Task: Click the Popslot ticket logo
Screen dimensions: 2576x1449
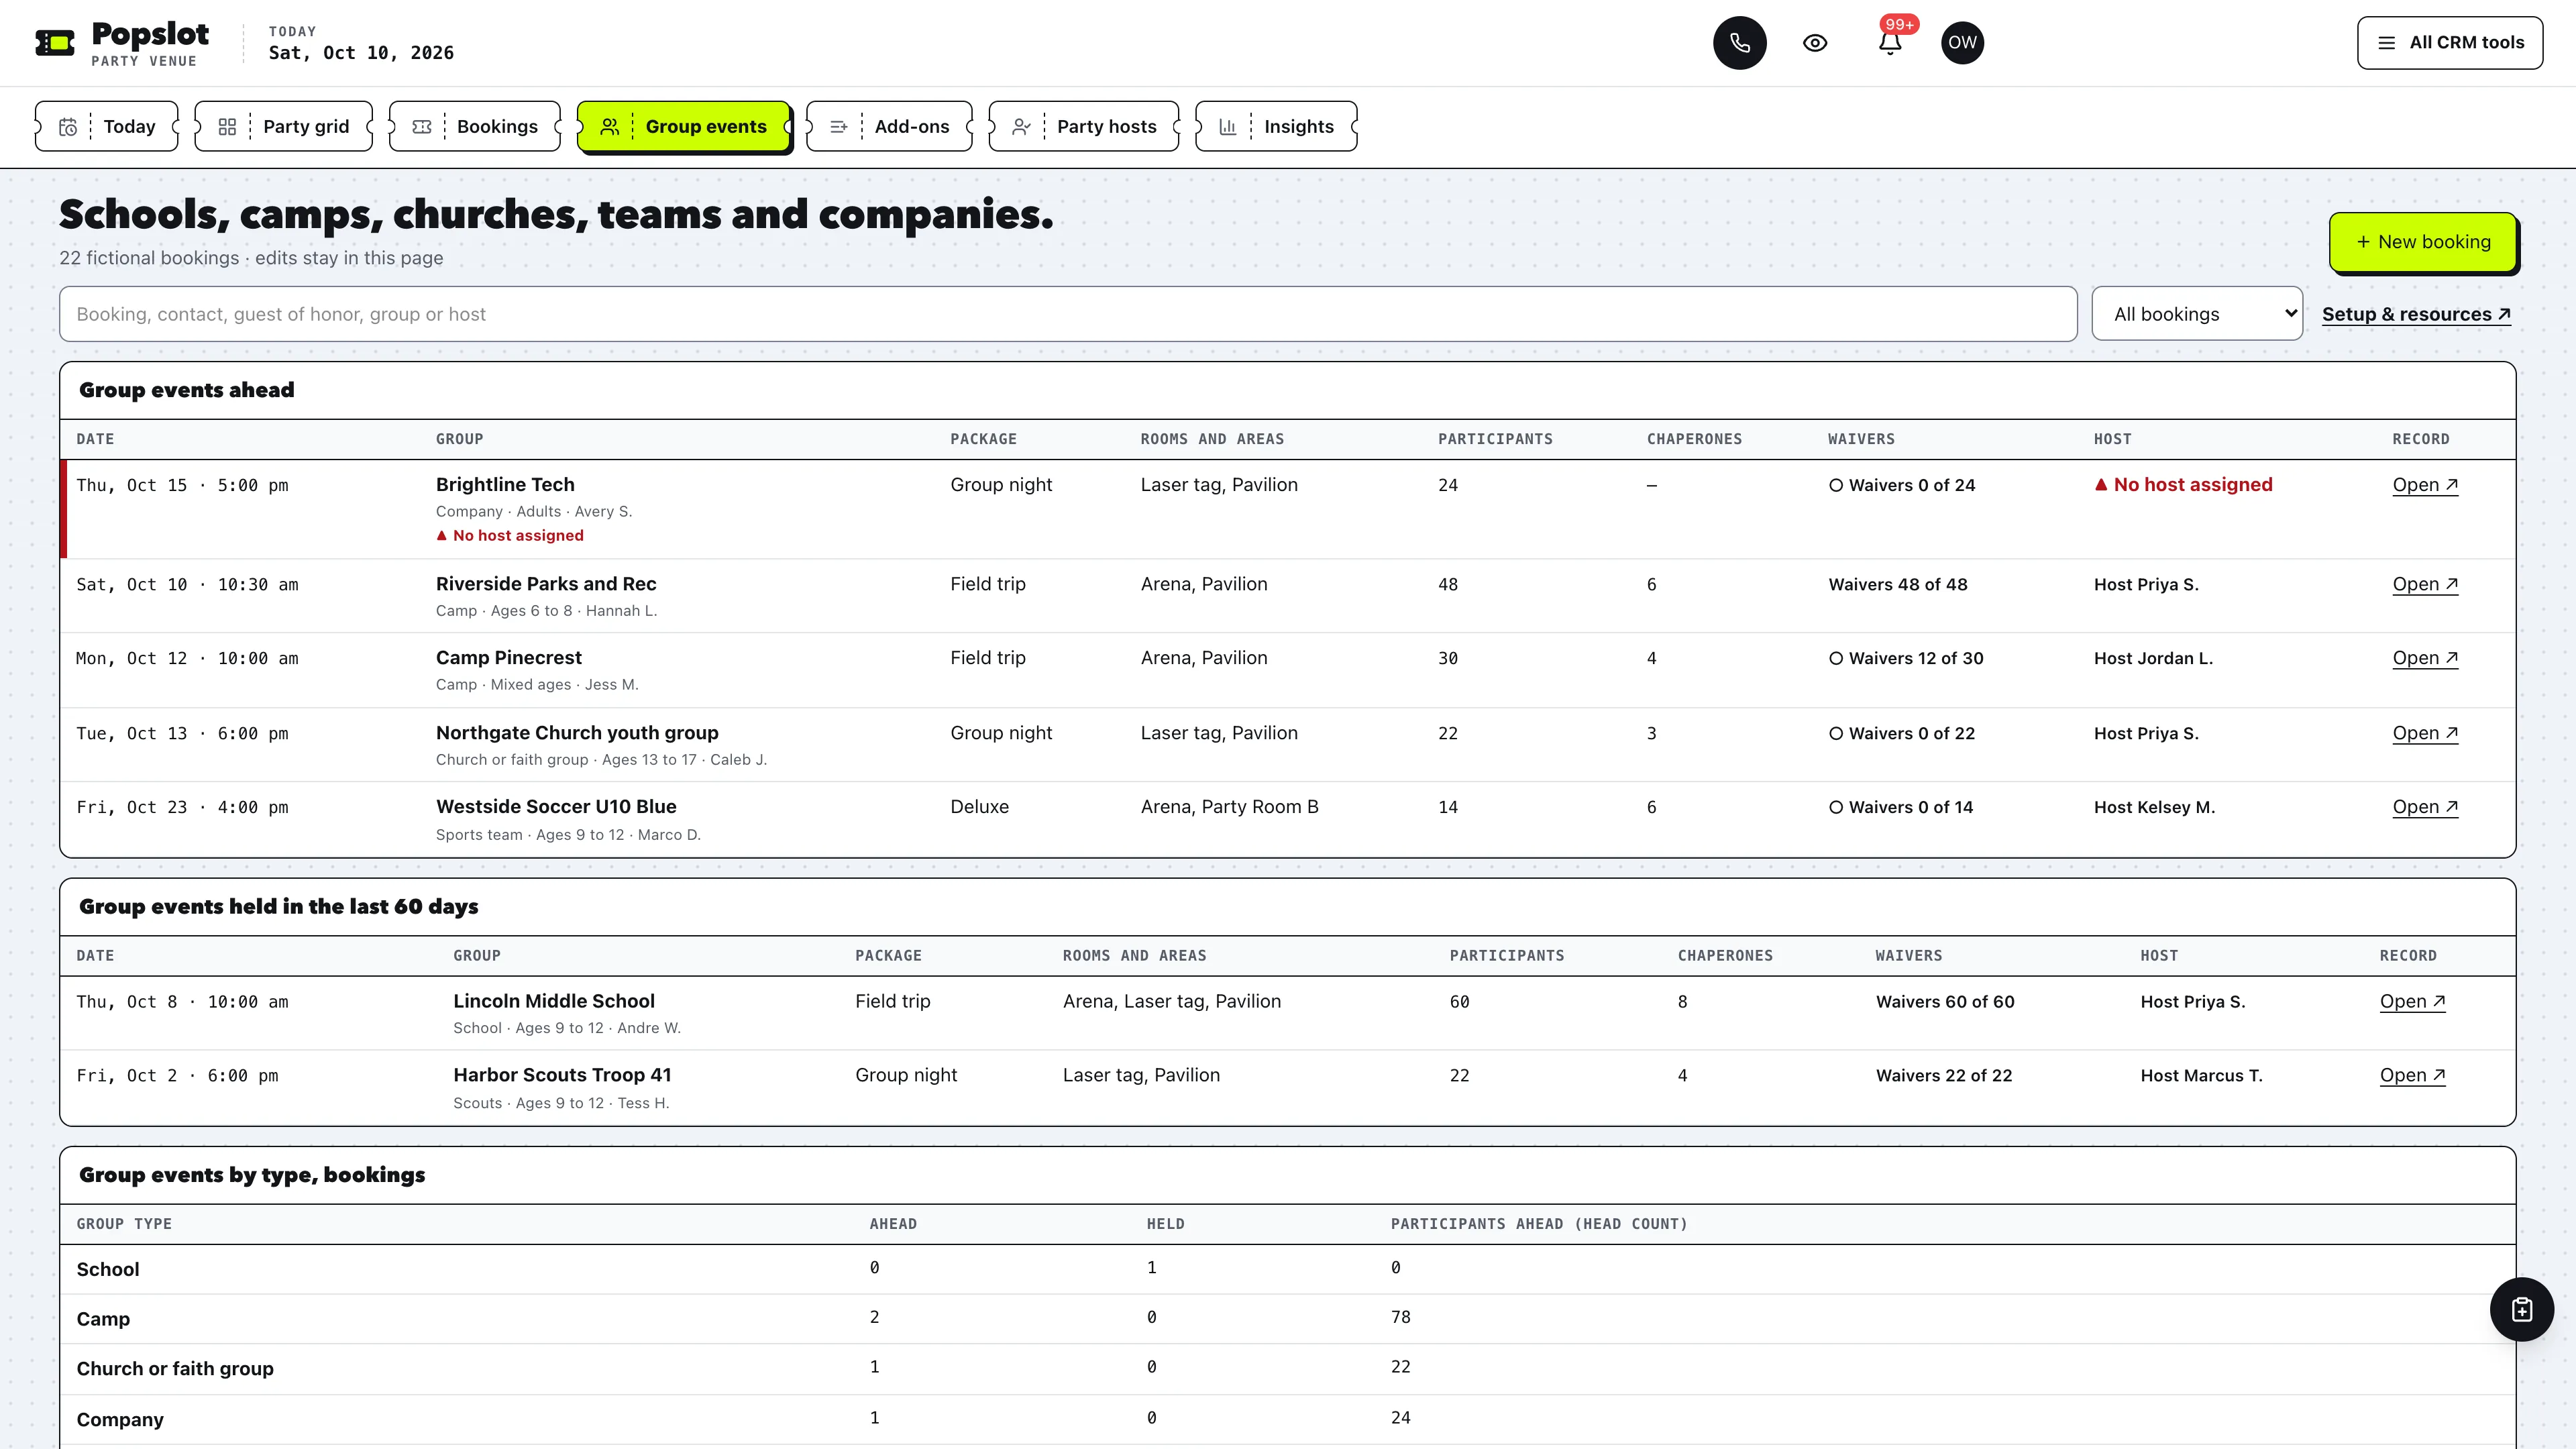Action: tap(55, 43)
